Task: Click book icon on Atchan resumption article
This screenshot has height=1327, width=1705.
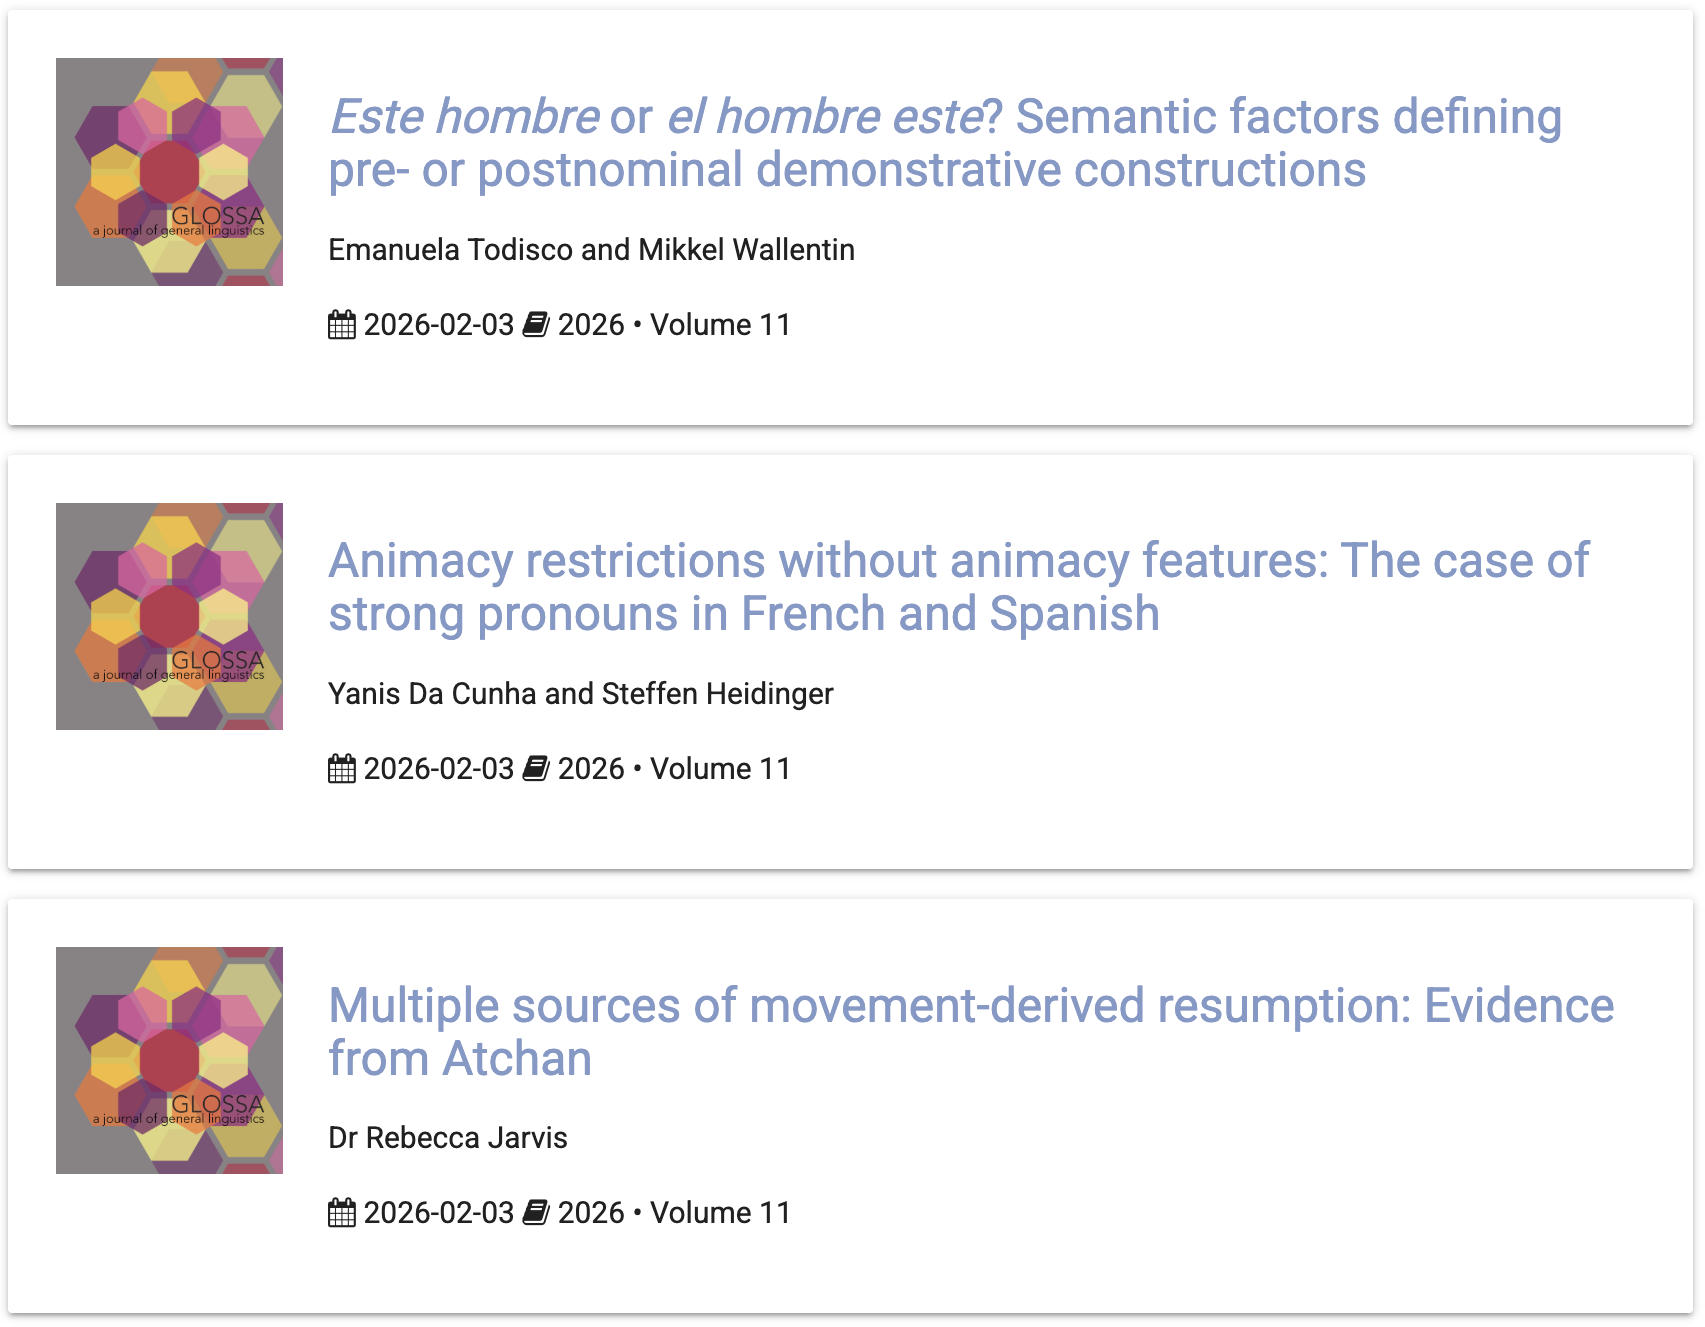Action: pyautogui.click(x=536, y=1213)
